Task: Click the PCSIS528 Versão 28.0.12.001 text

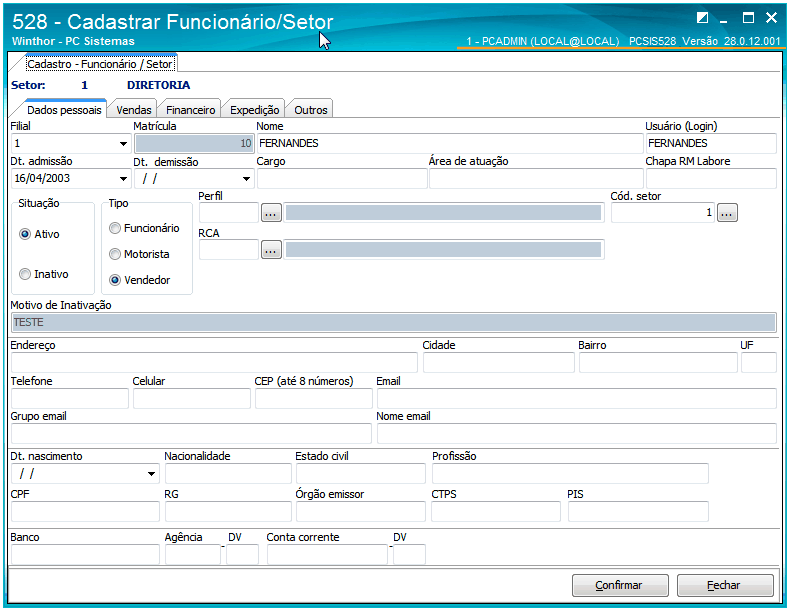Action: [704, 41]
